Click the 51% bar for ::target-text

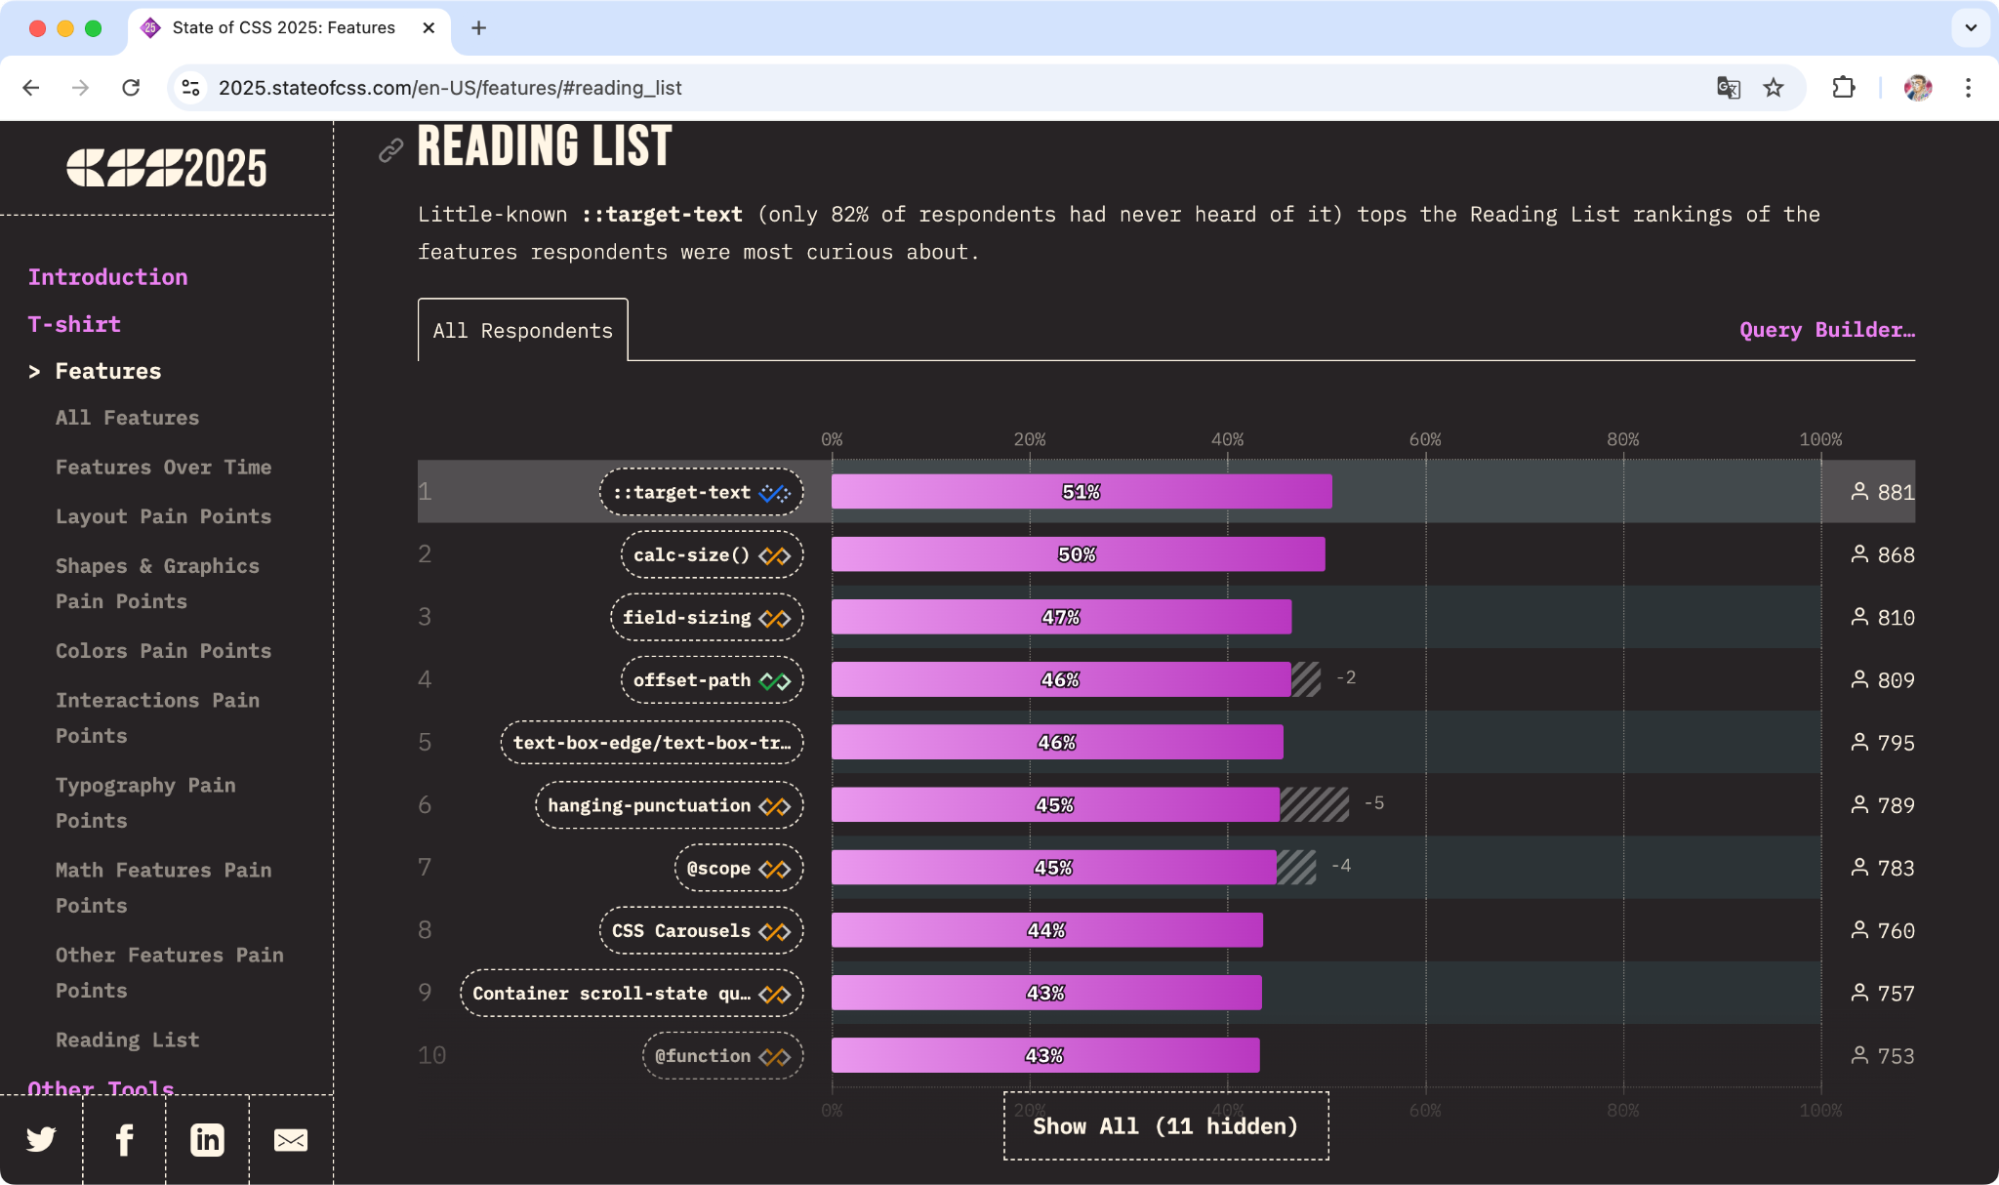pos(1080,492)
